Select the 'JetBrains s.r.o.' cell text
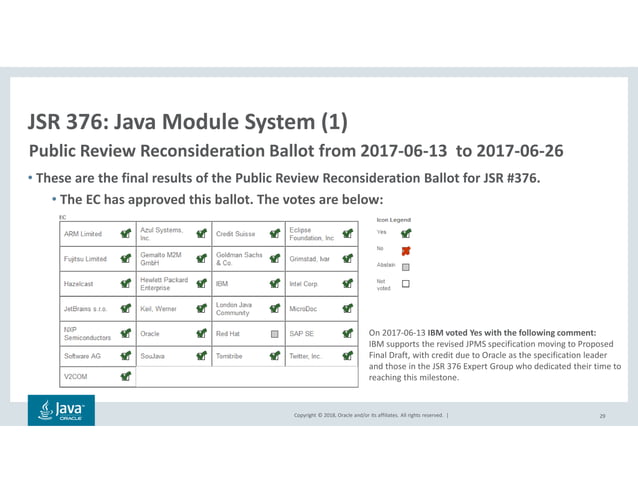This screenshot has width=638, height=493. (x=85, y=309)
